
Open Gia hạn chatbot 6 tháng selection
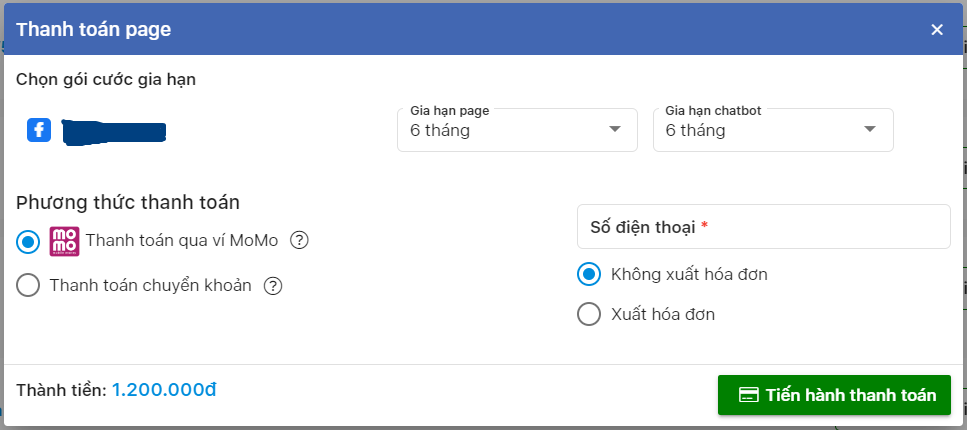[x=755, y=130]
